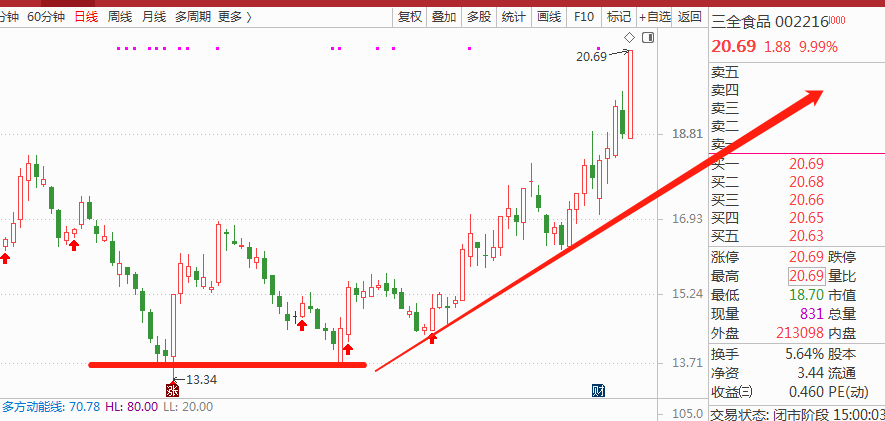Click the 最高 boxed value 20.69

pyautogui.click(x=806, y=276)
